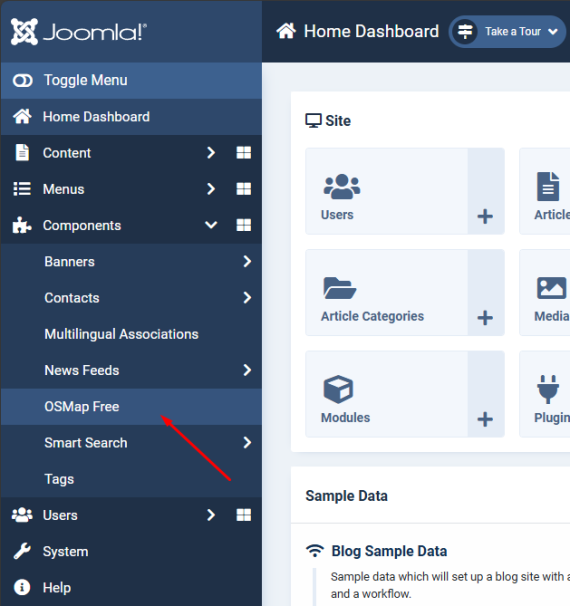Click the Help info icon
This screenshot has height=606, width=570.
tap(22, 587)
